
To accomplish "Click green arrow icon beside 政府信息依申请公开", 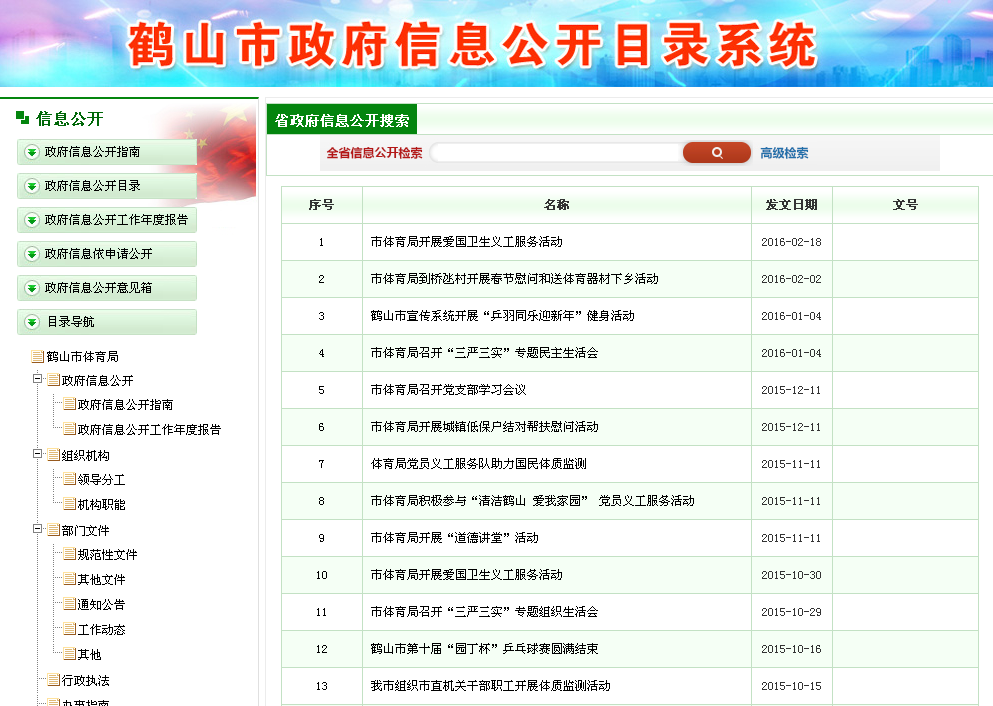I will coord(32,254).
